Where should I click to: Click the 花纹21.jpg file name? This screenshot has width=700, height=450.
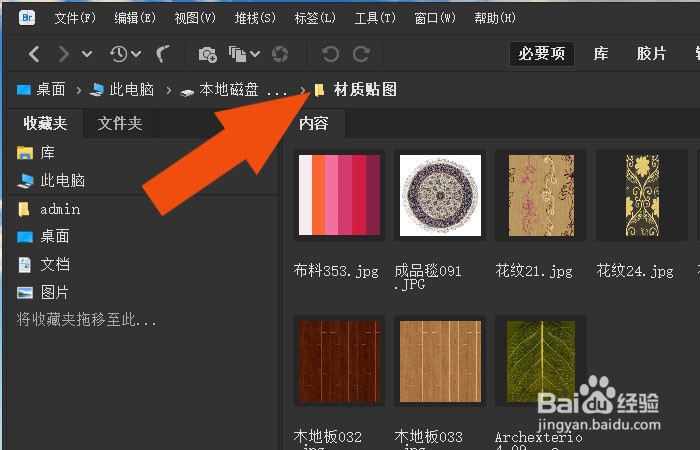click(534, 271)
